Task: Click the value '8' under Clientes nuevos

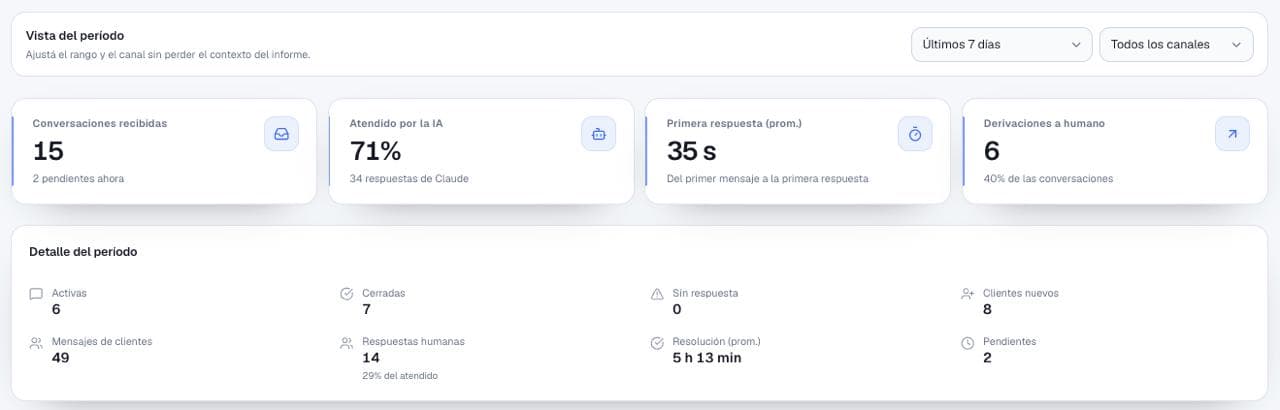Action: tap(987, 309)
